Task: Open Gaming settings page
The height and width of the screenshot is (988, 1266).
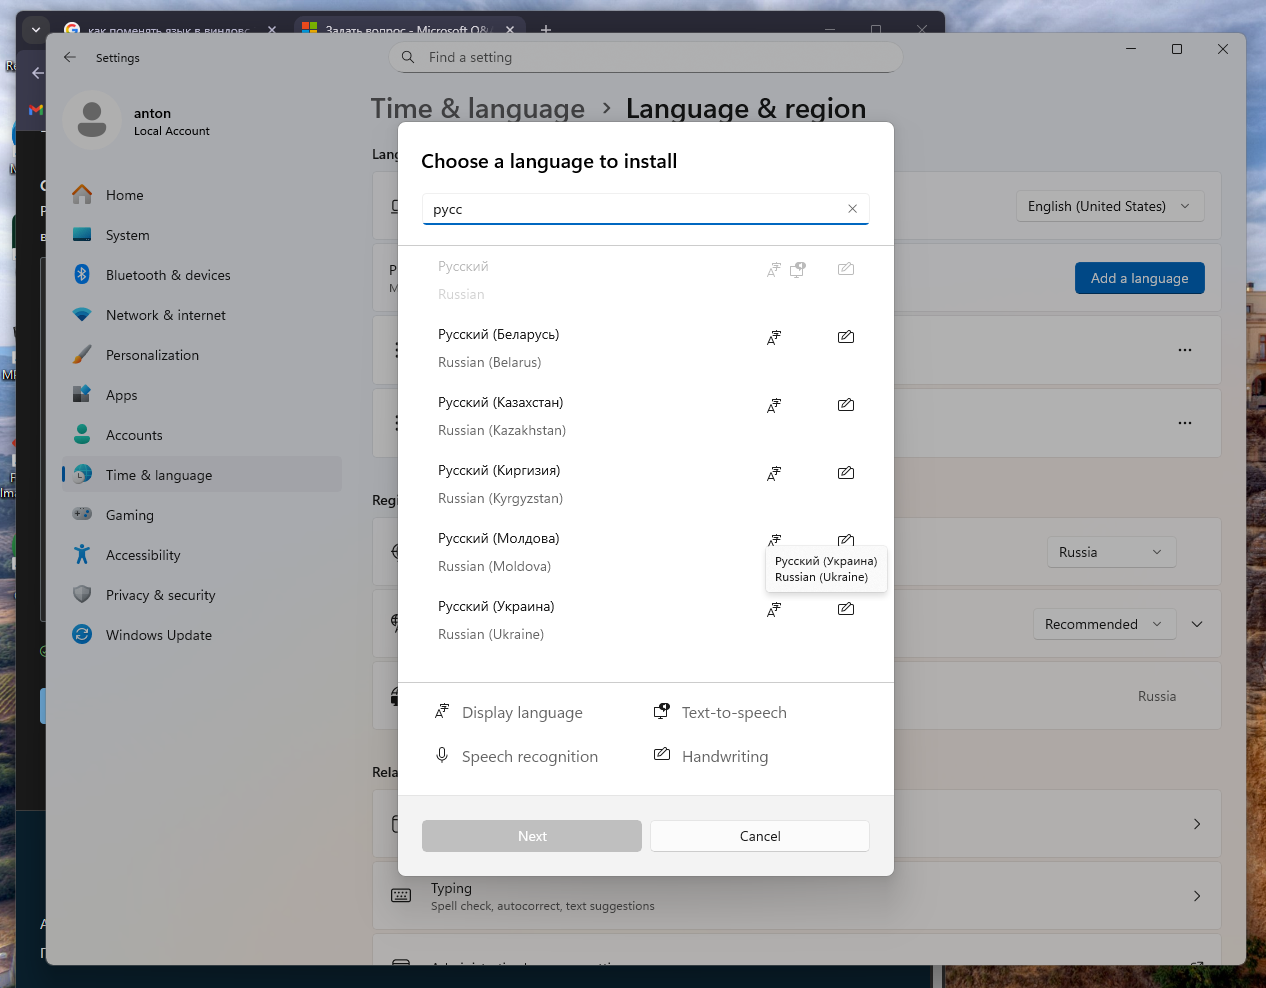Action: pyautogui.click(x=201, y=515)
